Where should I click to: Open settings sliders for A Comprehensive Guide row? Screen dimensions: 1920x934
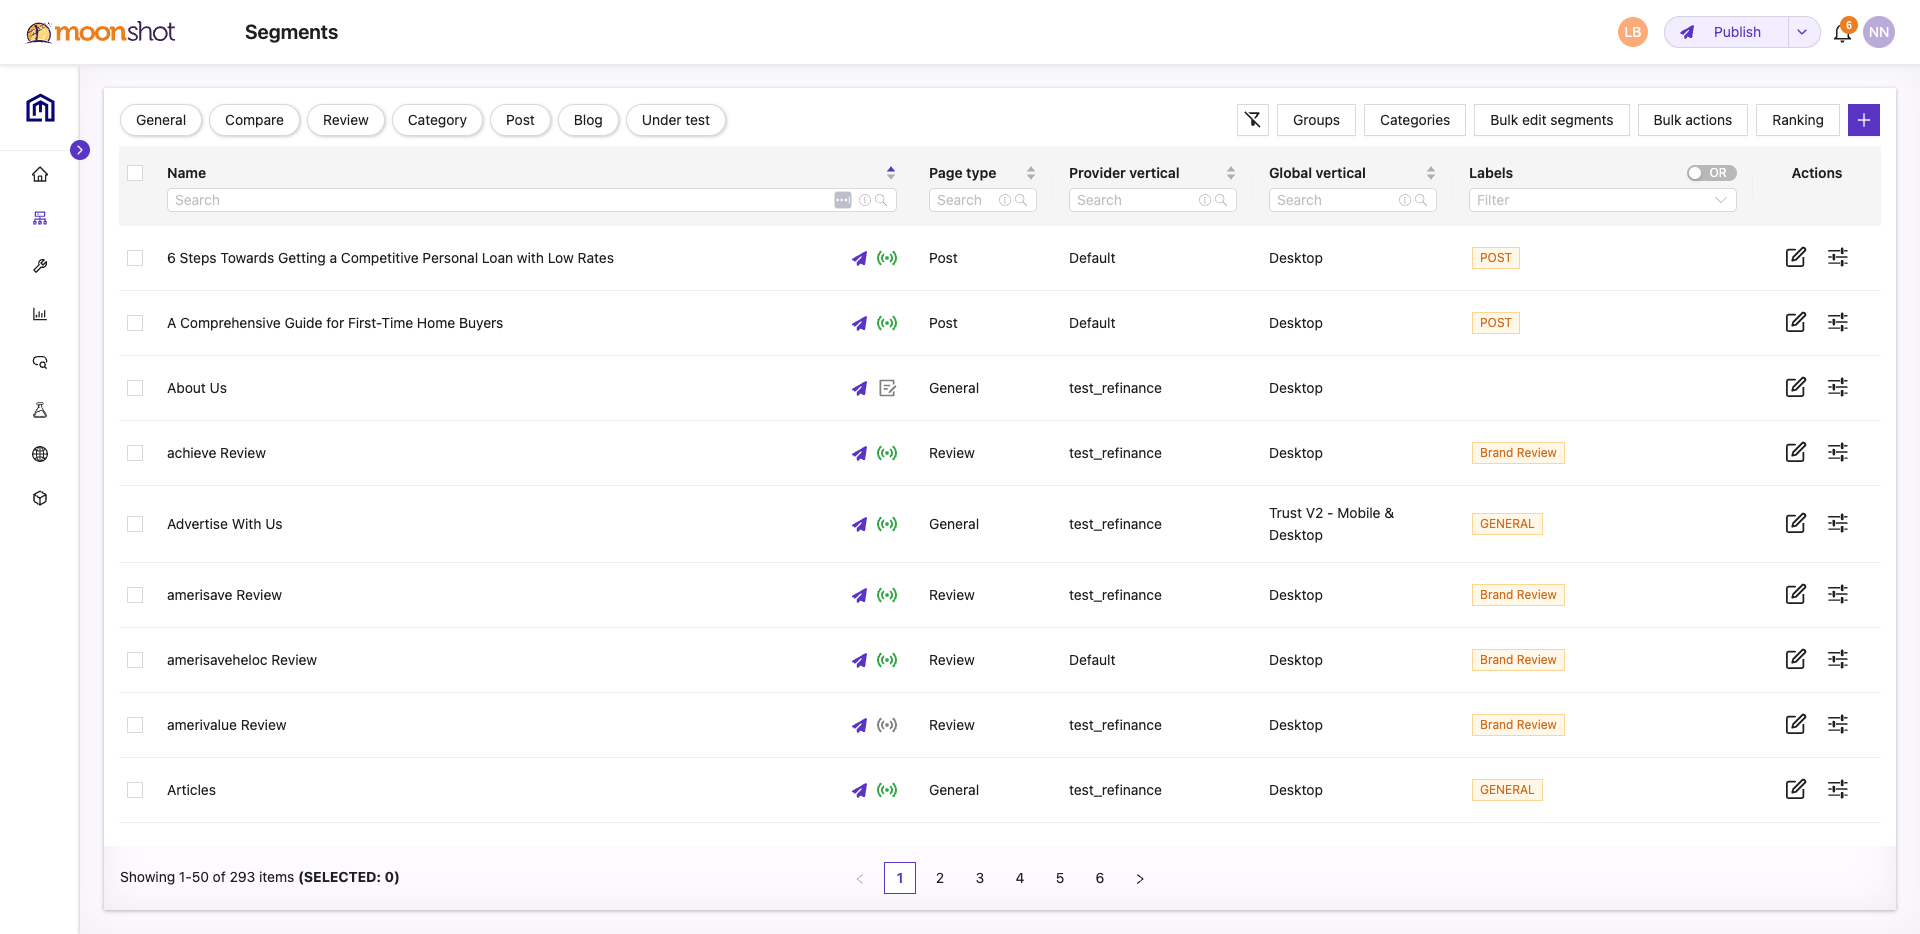click(1838, 322)
